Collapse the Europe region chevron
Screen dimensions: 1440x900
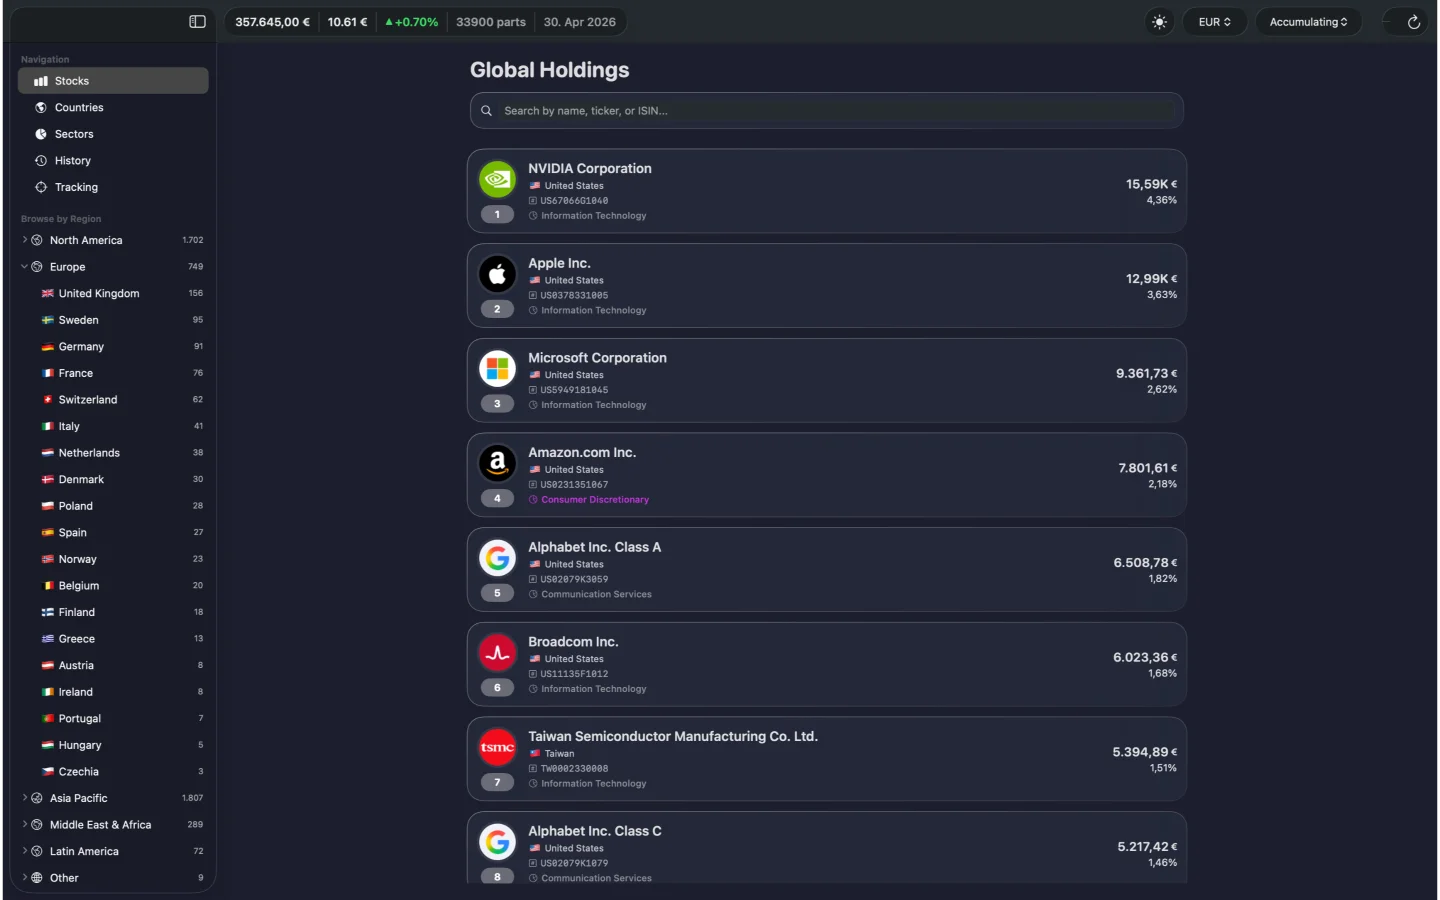25,267
